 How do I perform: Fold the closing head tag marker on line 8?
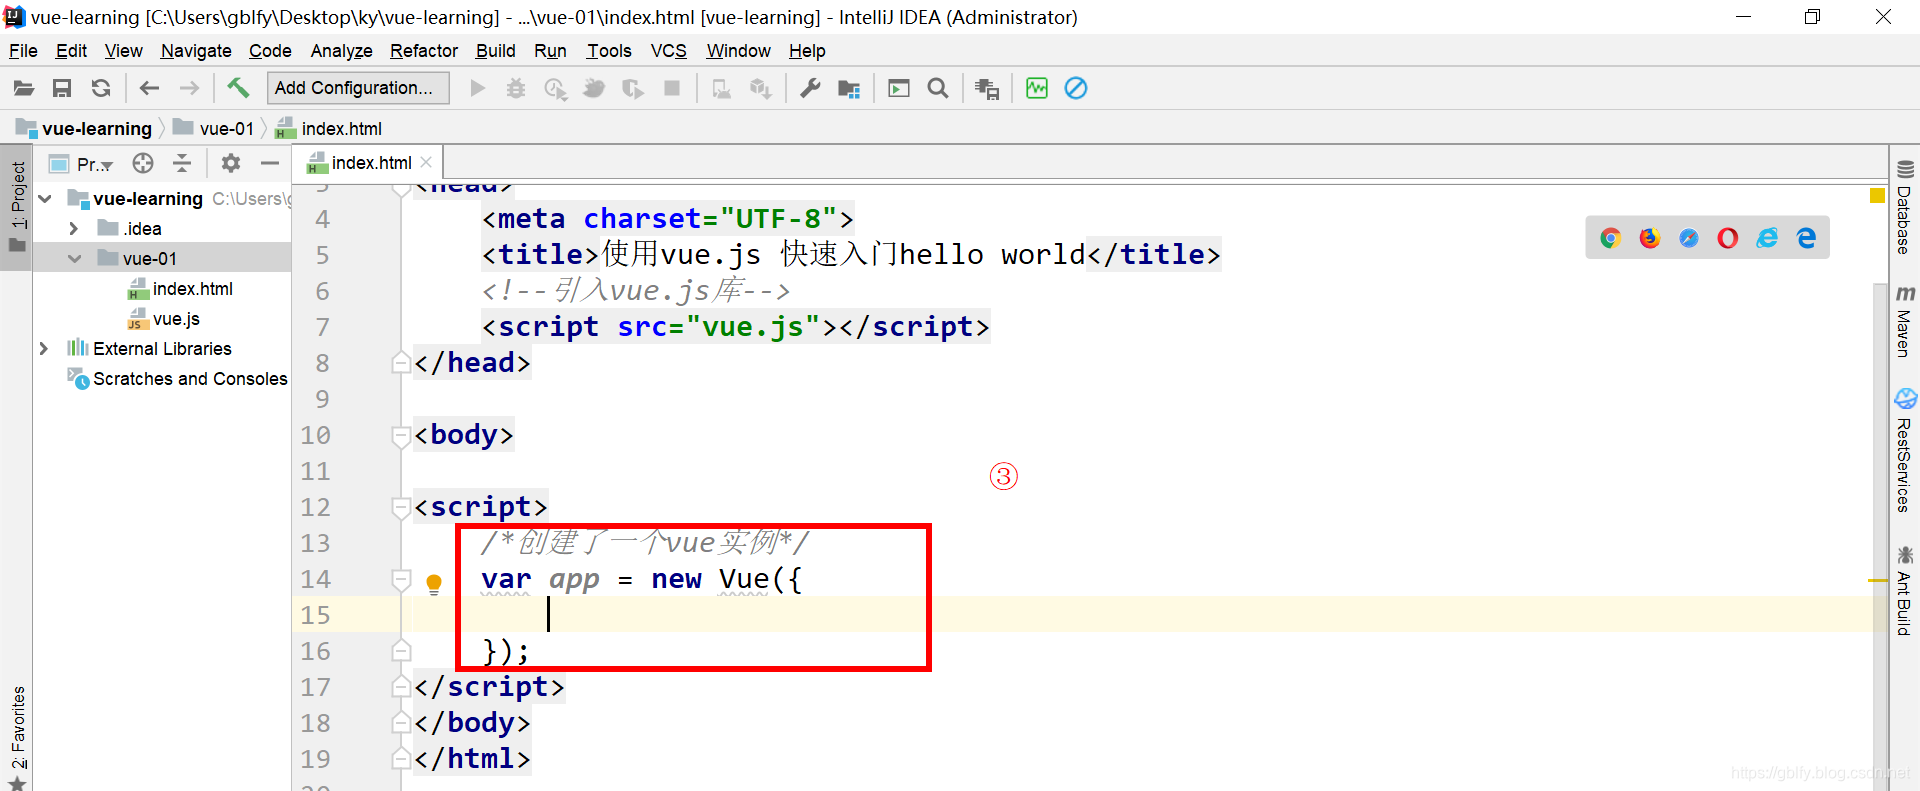(x=401, y=363)
